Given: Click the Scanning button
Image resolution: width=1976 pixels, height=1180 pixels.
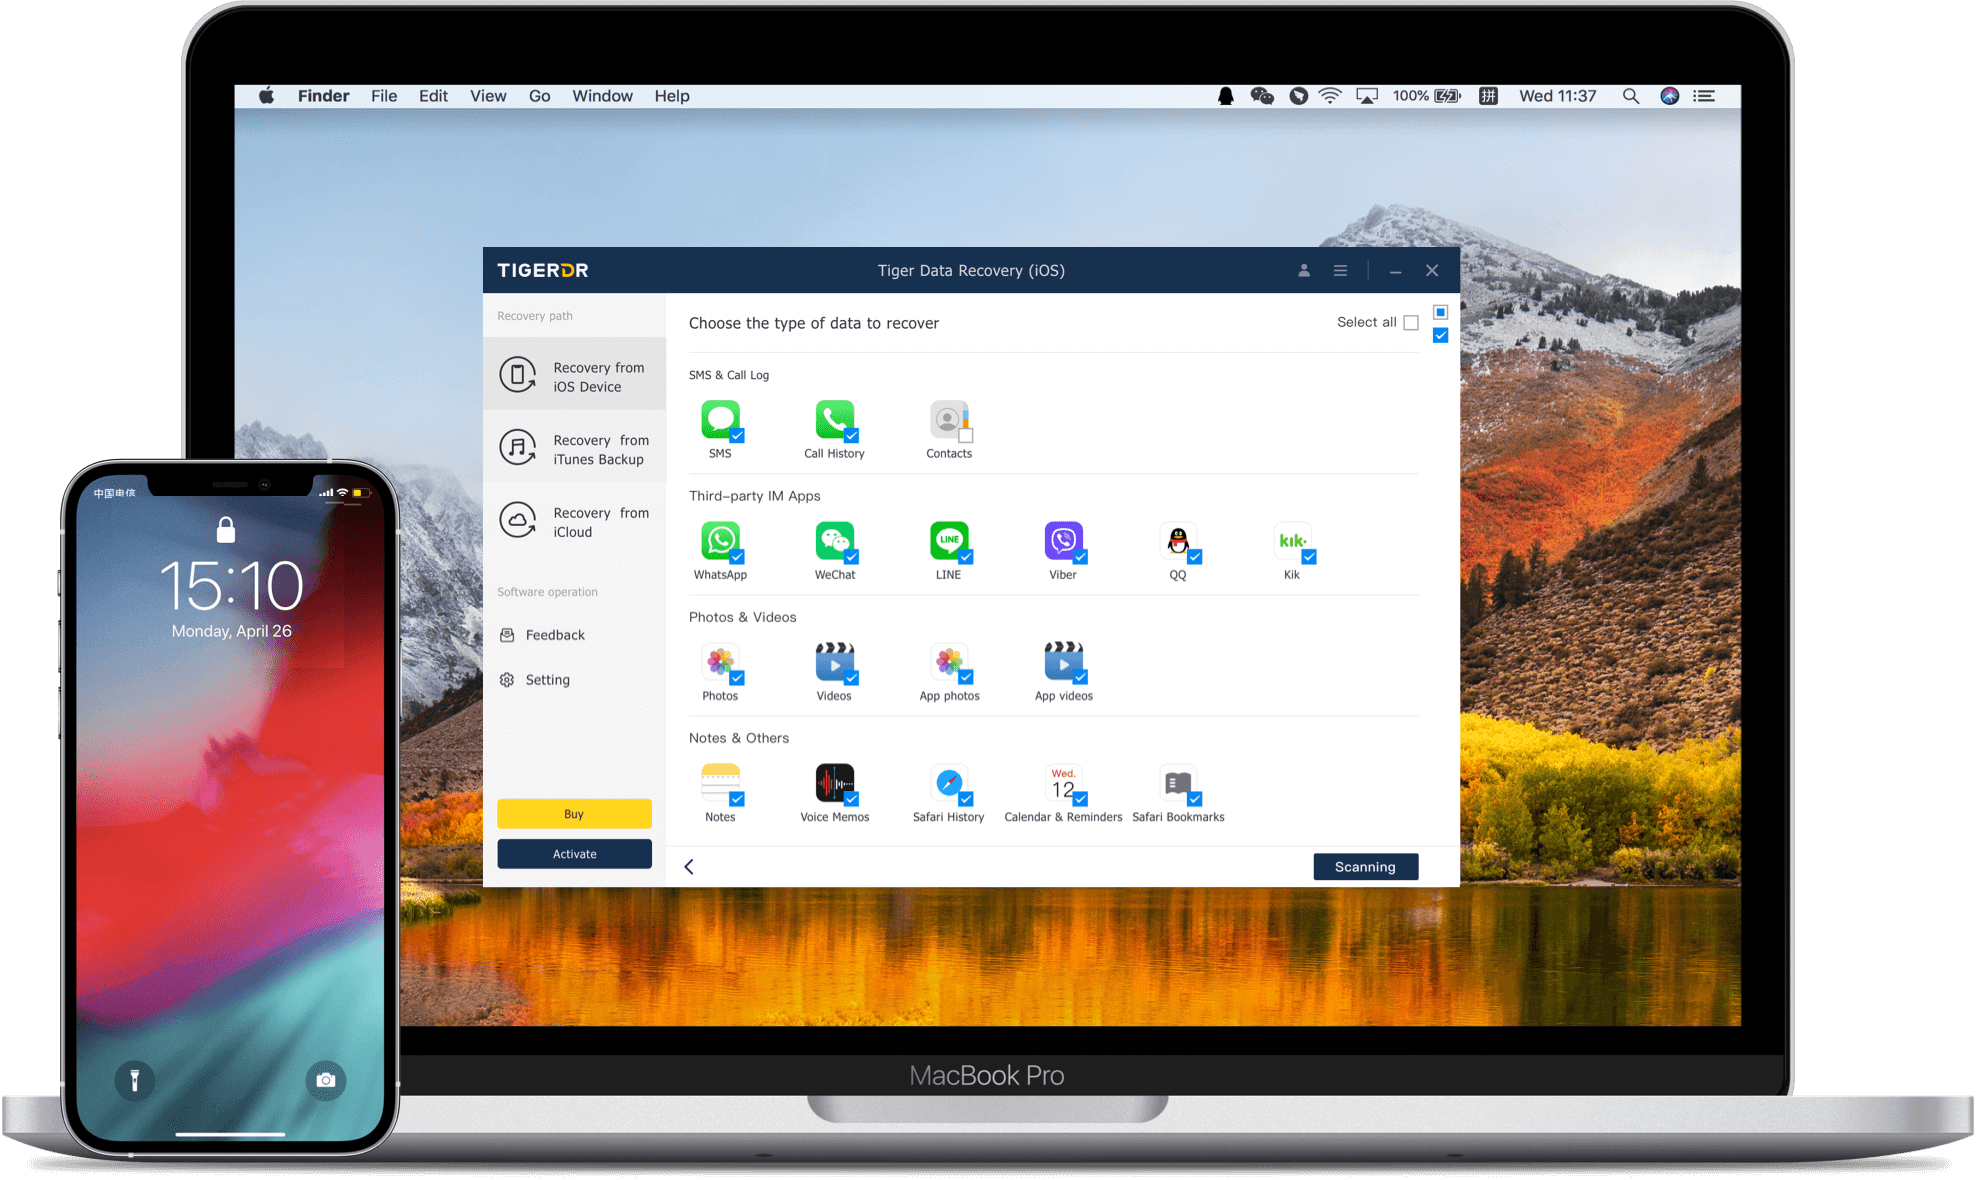Looking at the screenshot, I should click(1365, 867).
